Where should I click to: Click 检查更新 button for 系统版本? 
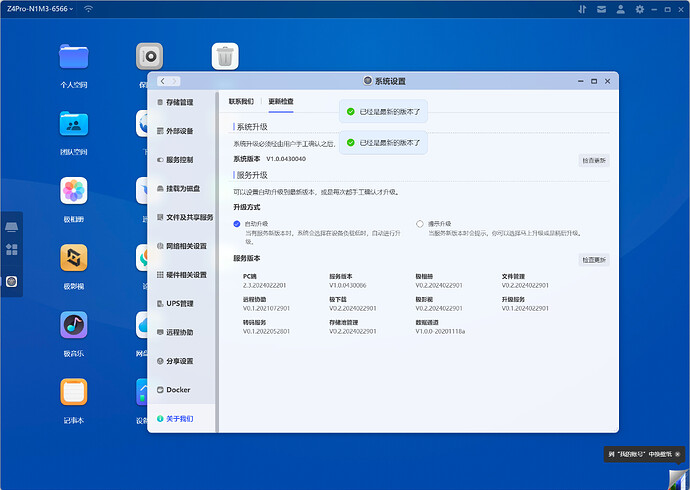pos(594,160)
